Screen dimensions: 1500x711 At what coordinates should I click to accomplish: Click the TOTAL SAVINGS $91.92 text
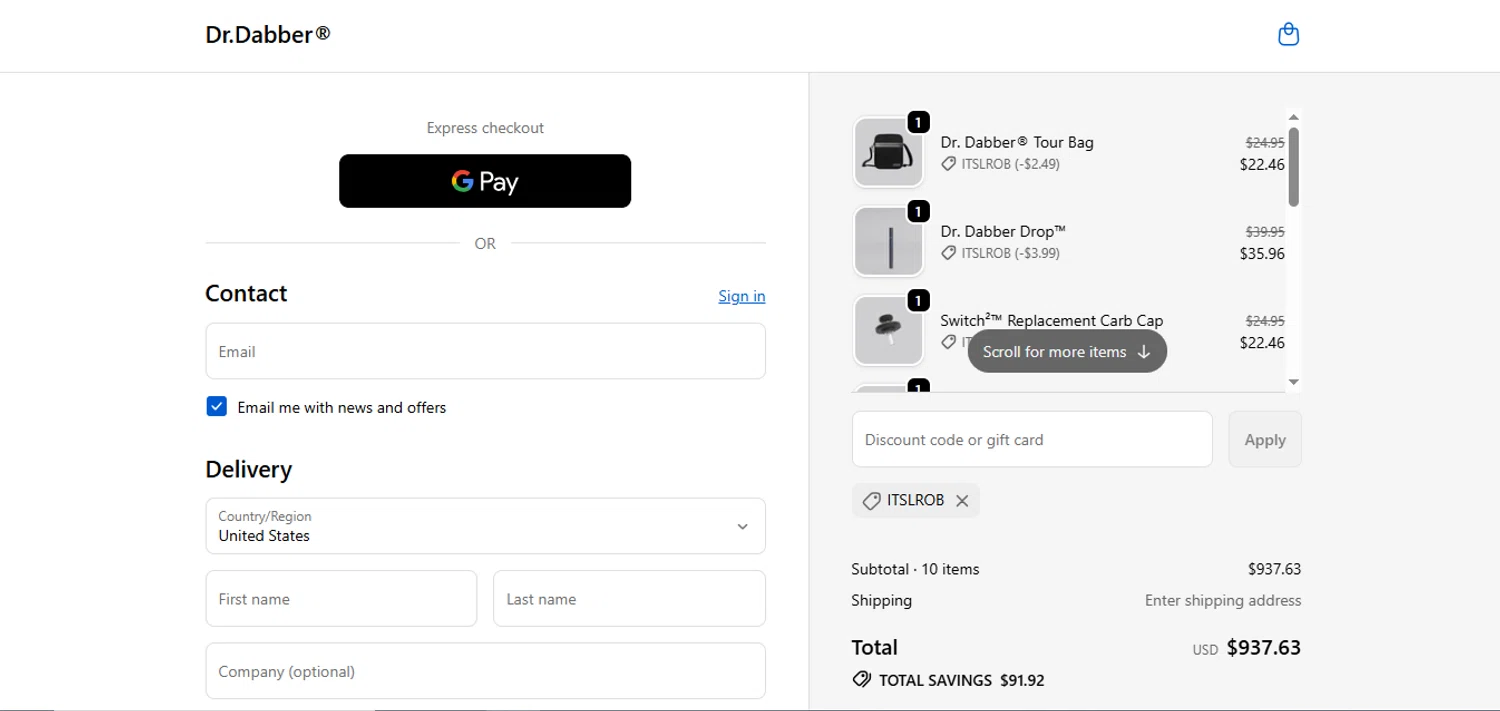click(x=961, y=680)
